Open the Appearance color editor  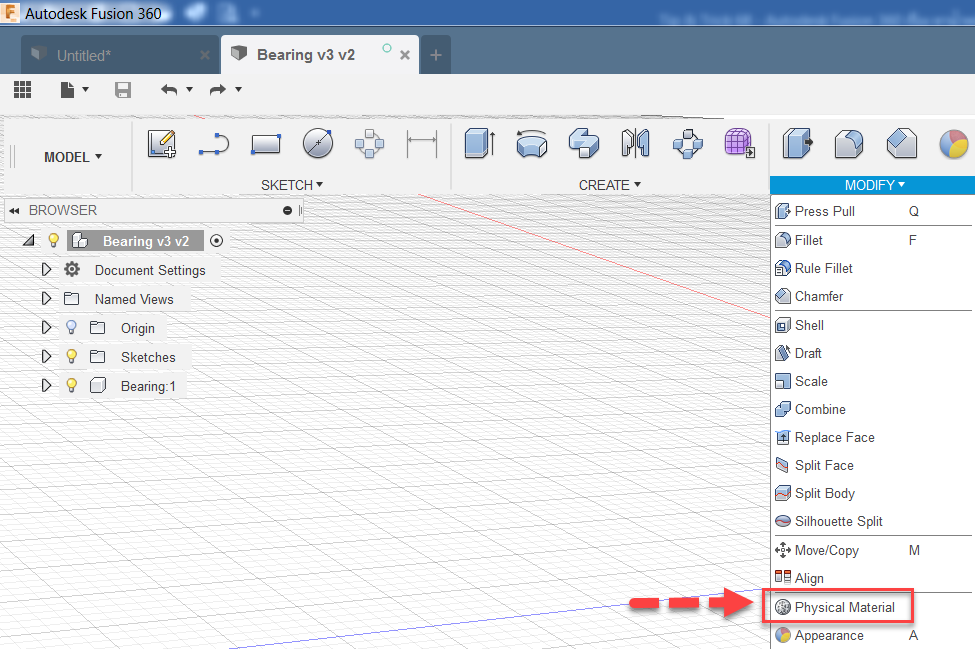tap(829, 635)
